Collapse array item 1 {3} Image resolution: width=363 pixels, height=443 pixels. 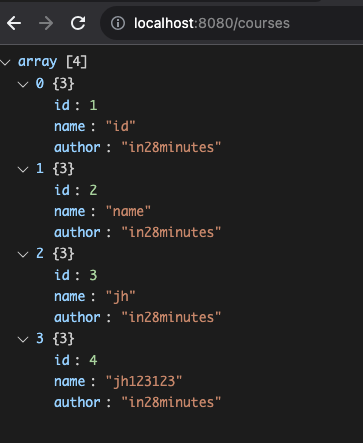[x=23, y=169]
